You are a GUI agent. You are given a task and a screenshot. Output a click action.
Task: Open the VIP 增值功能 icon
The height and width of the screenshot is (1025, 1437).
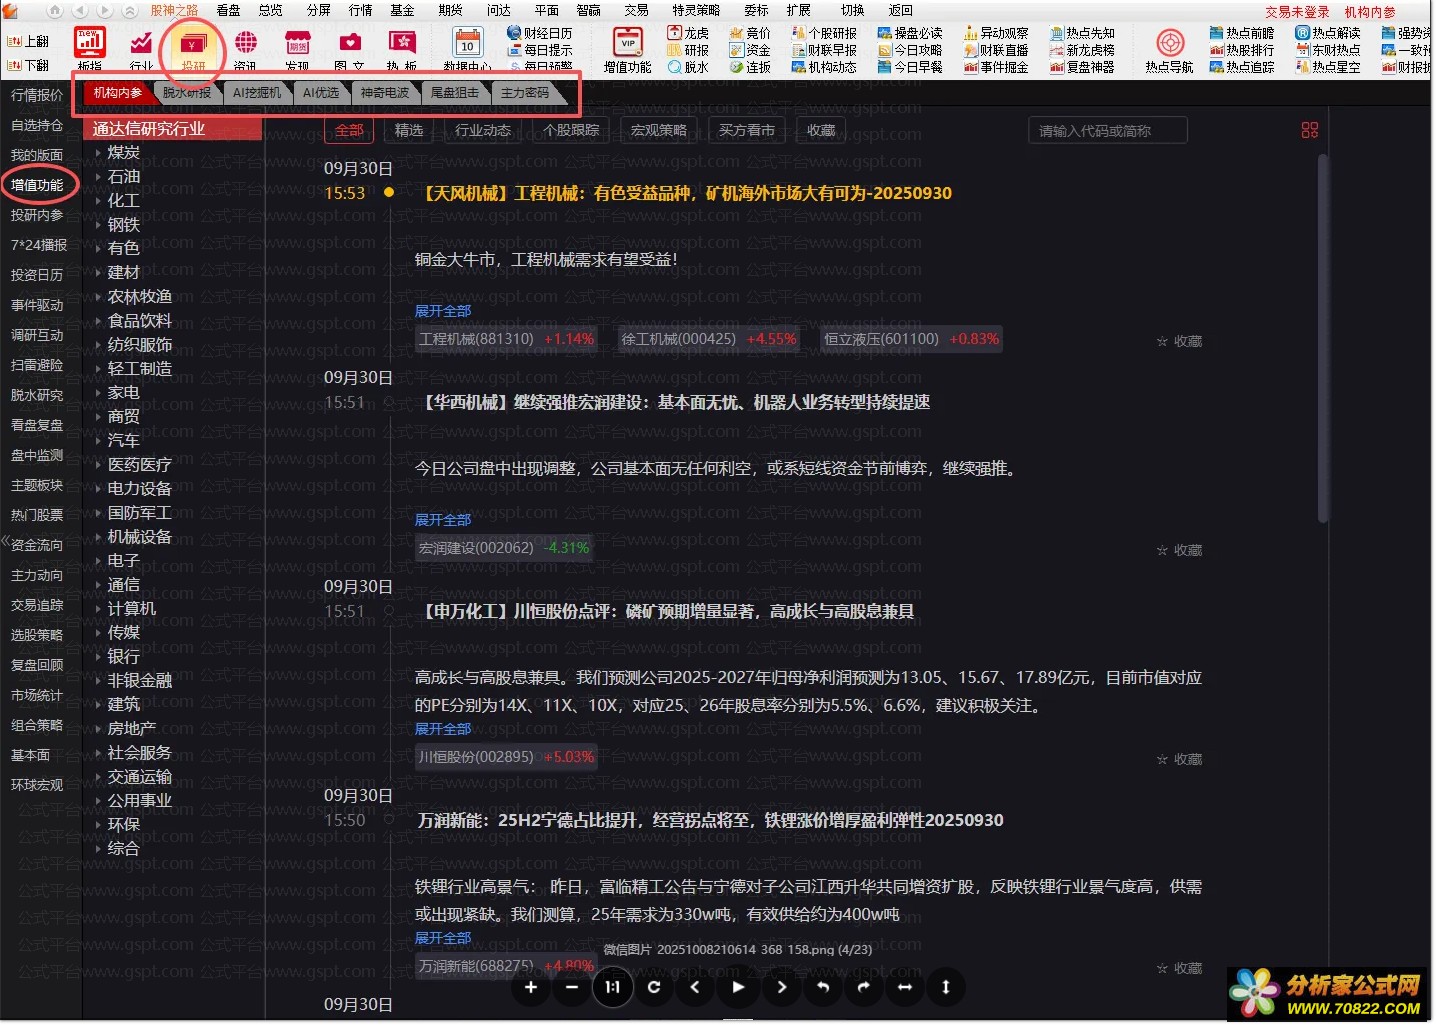(628, 48)
